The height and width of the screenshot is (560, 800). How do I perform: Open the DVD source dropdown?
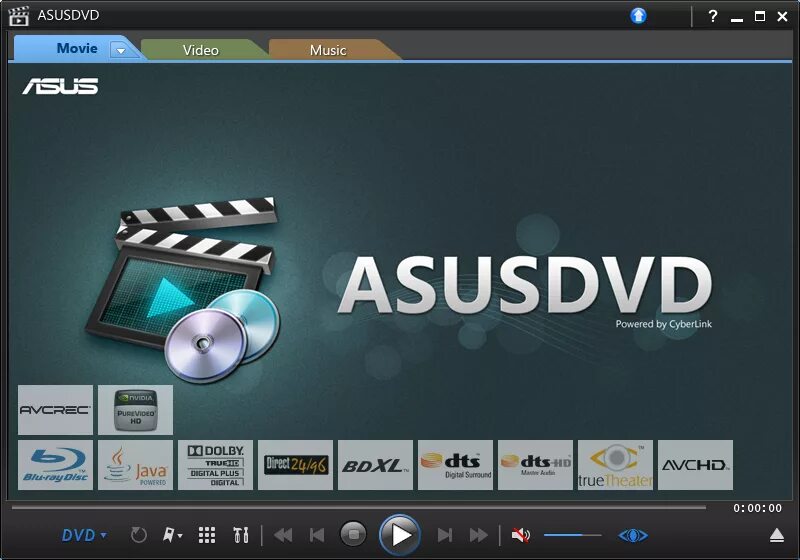pos(84,535)
